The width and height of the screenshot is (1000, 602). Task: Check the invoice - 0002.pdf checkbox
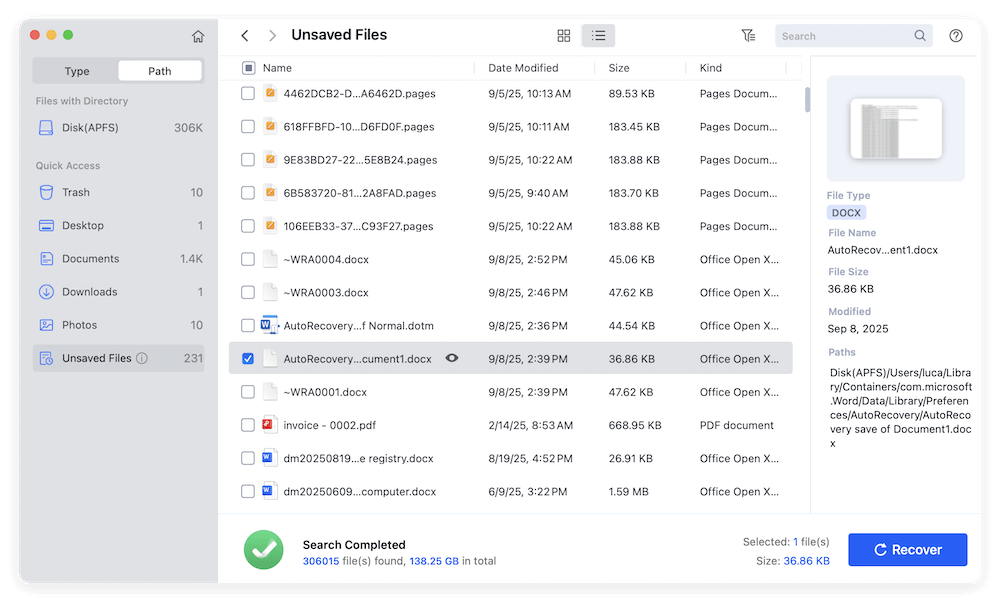[x=247, y=425]
